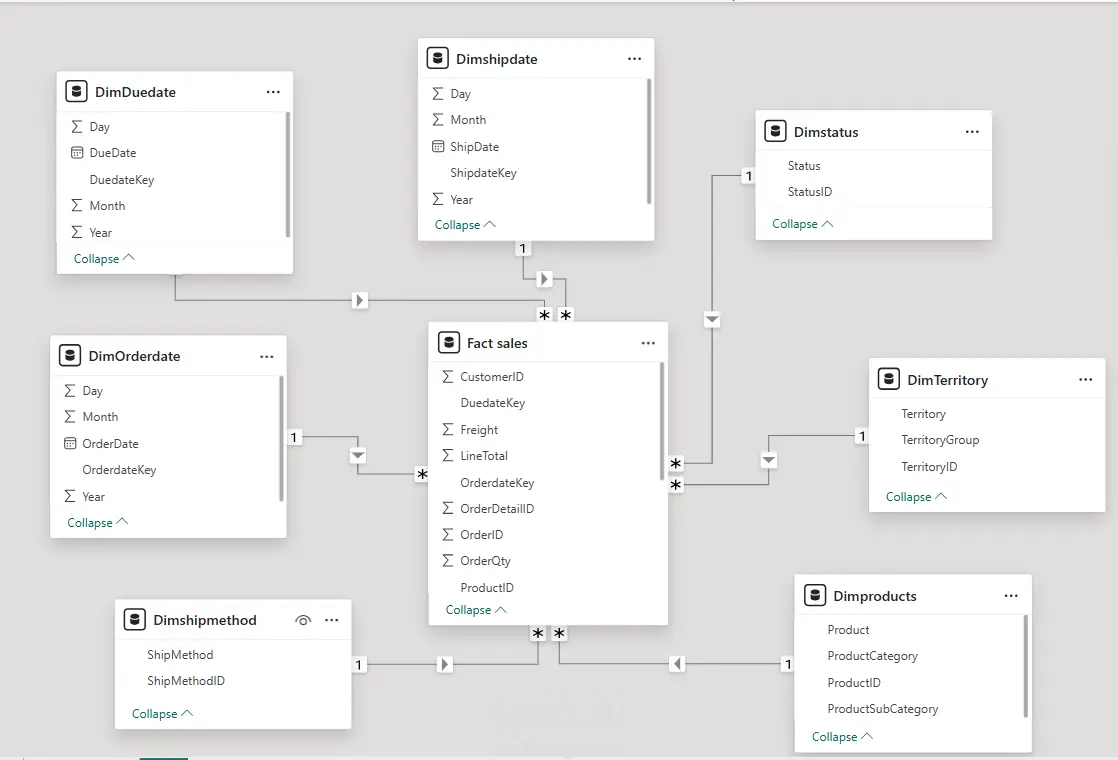Collapse the DimOrderdate table card
The image size is (1118, 760).
tap(97, 523)
